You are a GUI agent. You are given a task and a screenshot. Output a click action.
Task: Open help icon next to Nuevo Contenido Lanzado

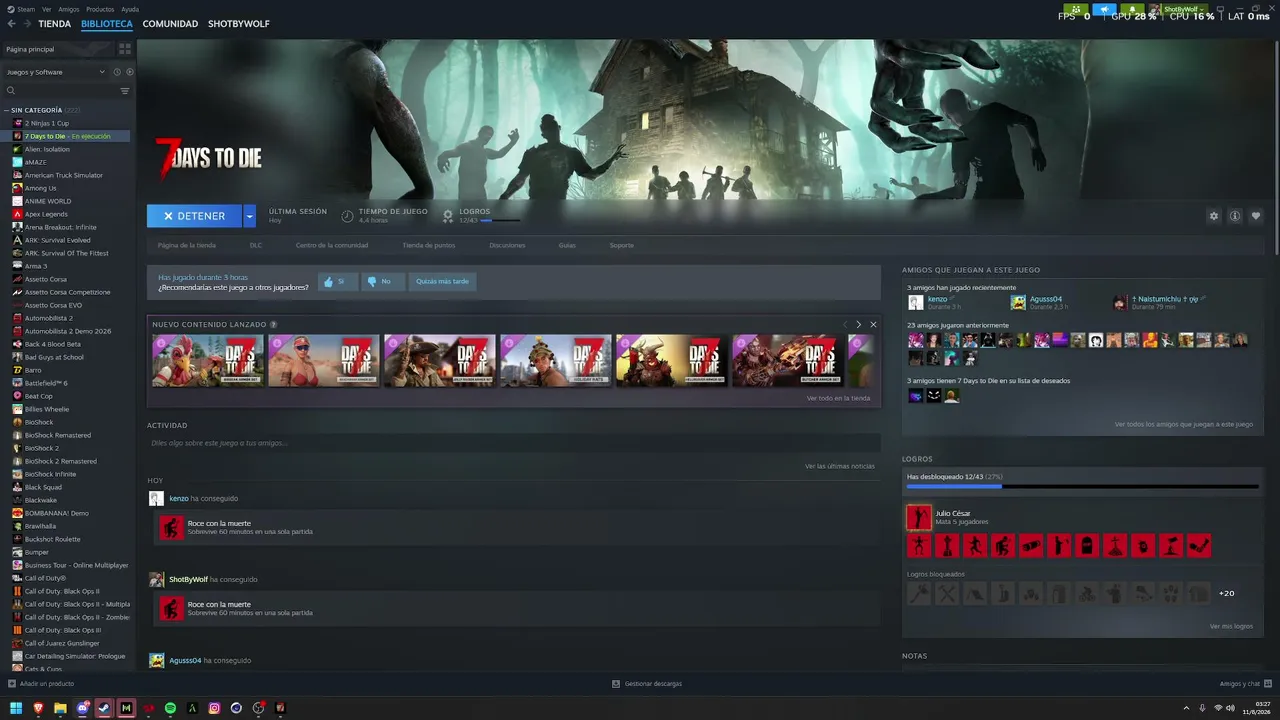pos(273,325)
